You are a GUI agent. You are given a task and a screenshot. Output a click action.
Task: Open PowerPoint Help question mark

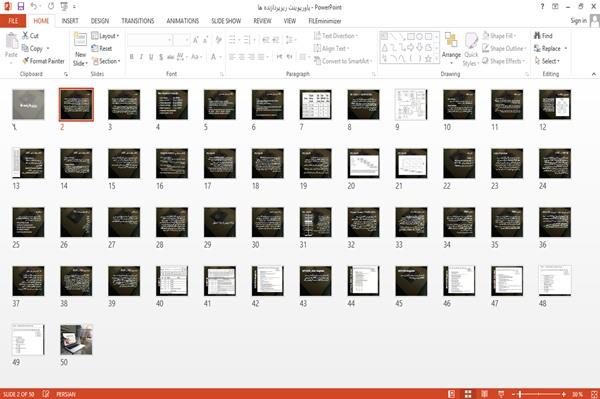(x=542, y=7)
